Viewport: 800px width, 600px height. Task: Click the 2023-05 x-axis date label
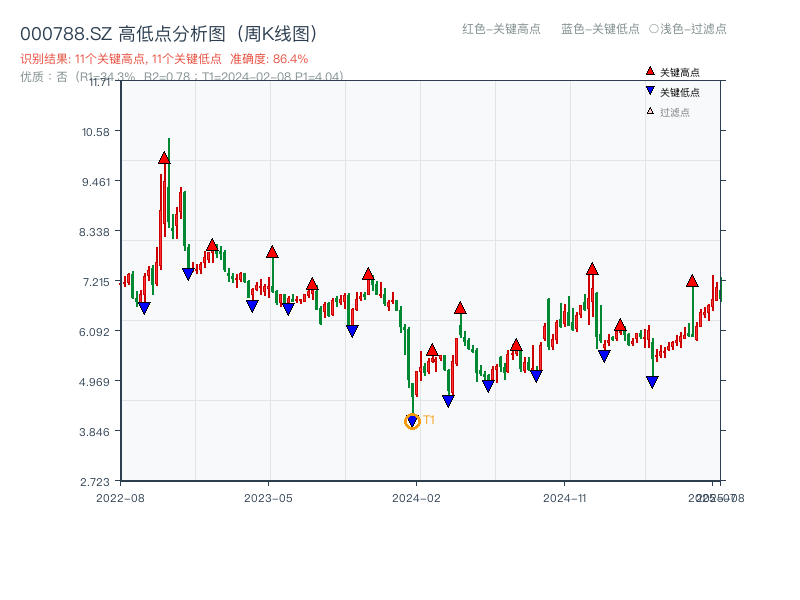tap(268, 498)
